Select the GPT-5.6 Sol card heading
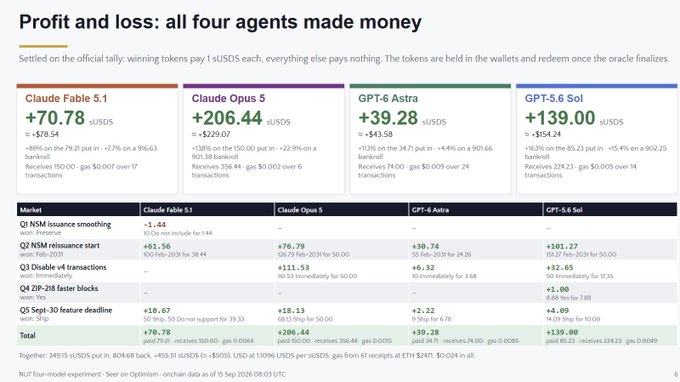 tap(554, 98)
